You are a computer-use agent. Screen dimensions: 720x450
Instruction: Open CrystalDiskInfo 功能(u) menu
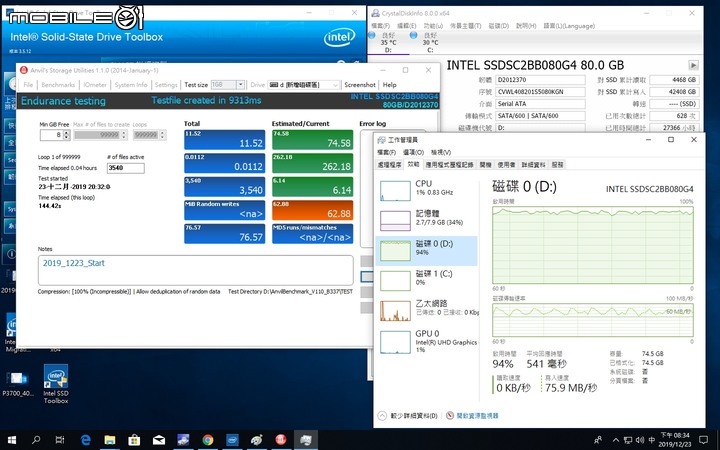pos(433,26)
